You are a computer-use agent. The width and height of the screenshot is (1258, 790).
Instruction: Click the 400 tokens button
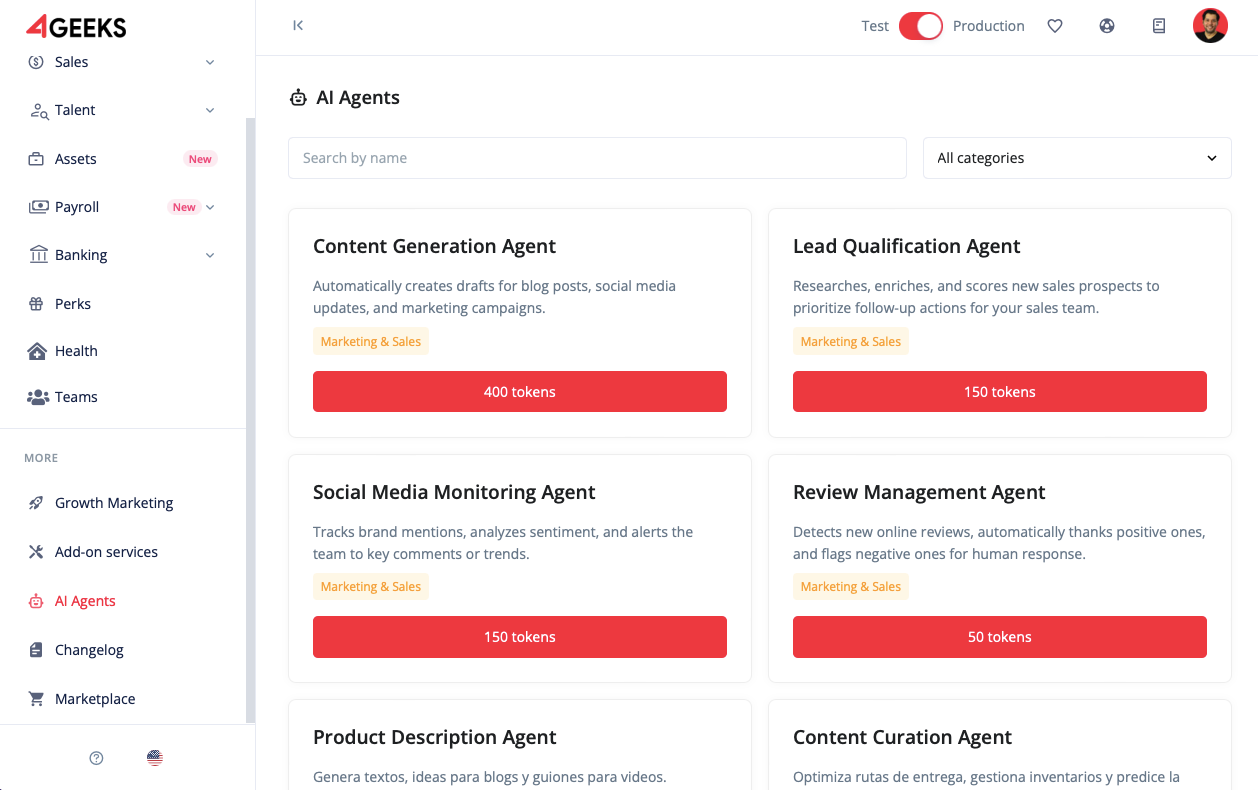point(520,392)
